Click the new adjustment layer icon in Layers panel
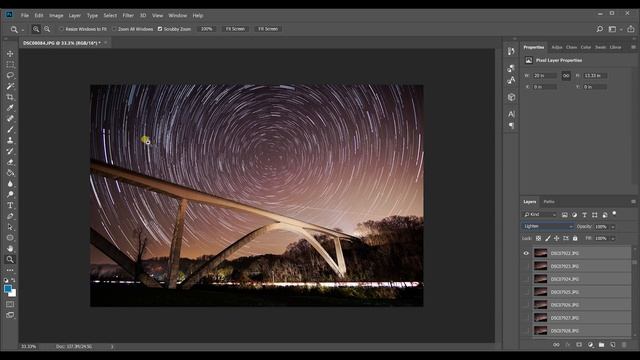This screenshot has height=360, width=640. click(590, 345)
